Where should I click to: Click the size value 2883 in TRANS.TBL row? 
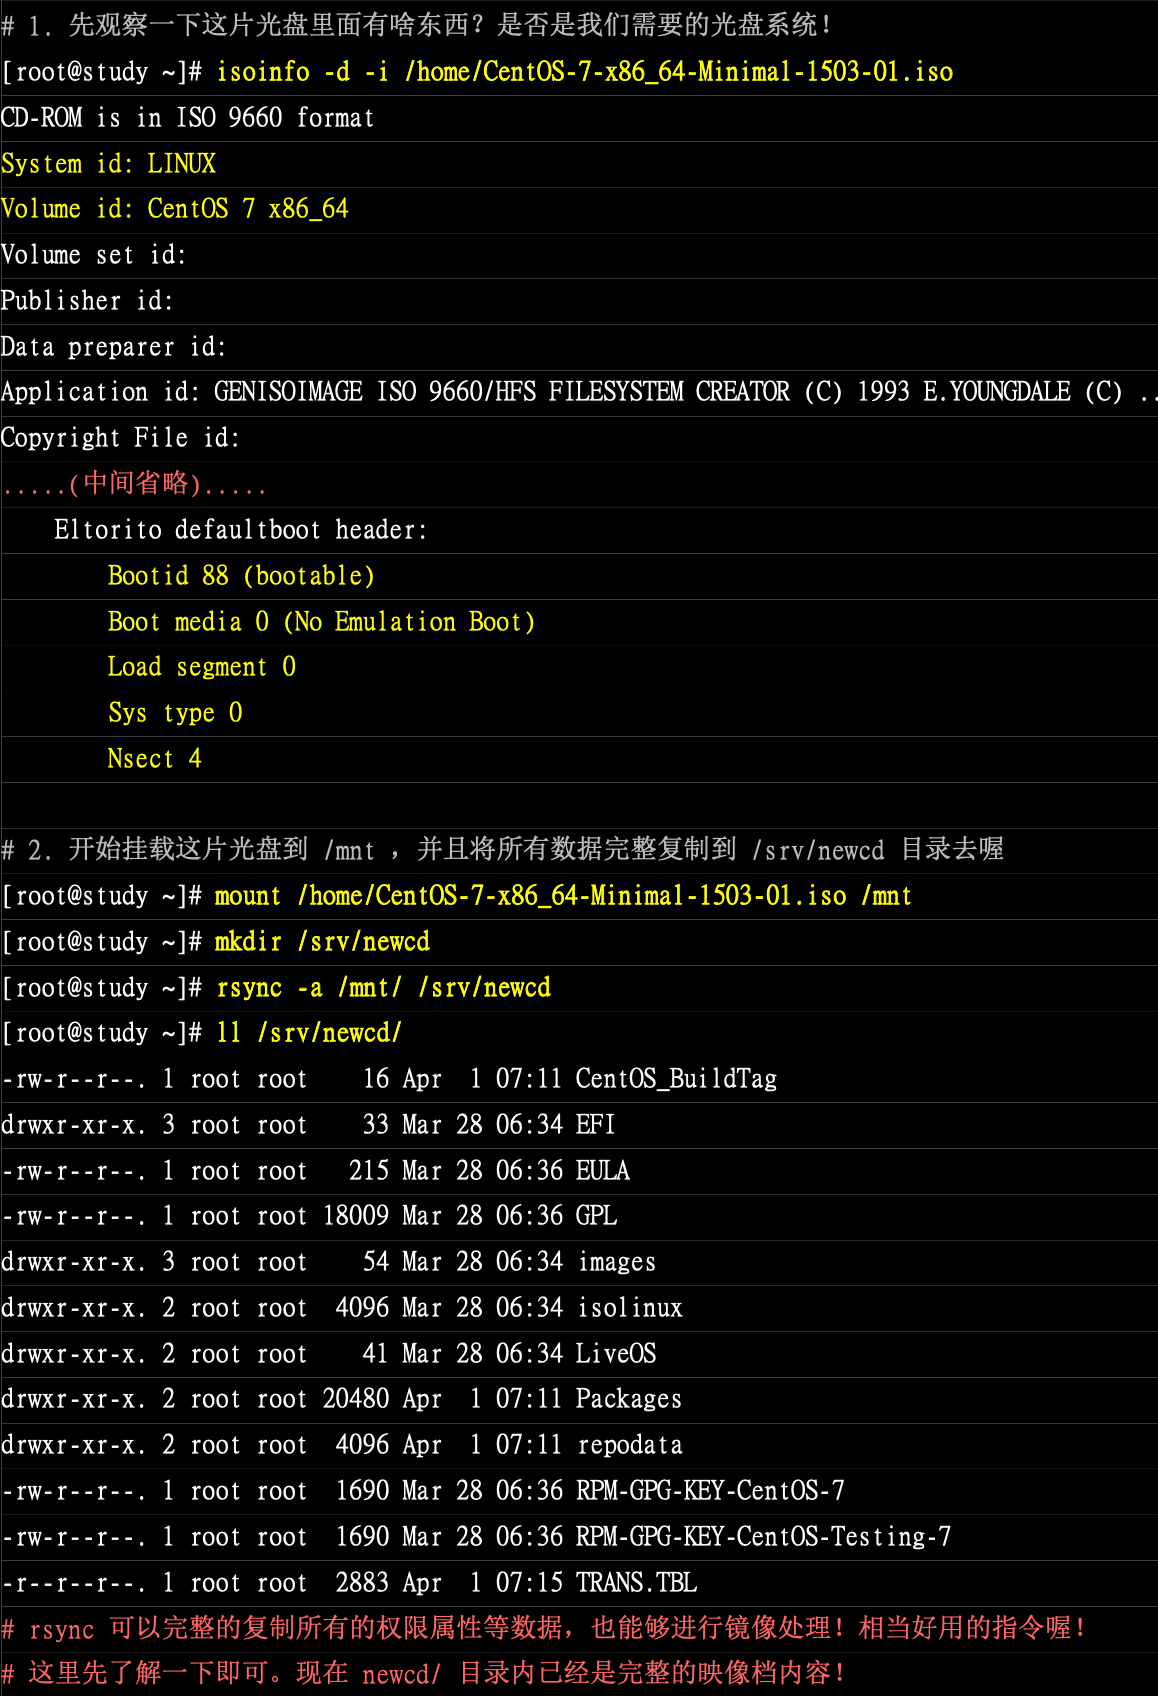pos(362,1583)
